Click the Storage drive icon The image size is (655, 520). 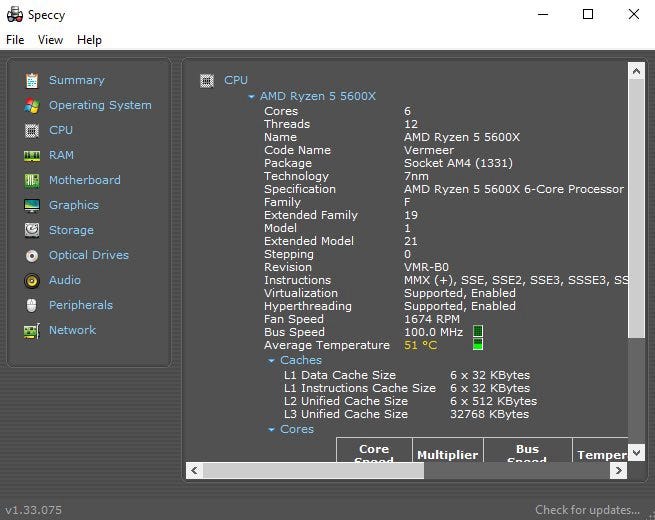[32, 230]
